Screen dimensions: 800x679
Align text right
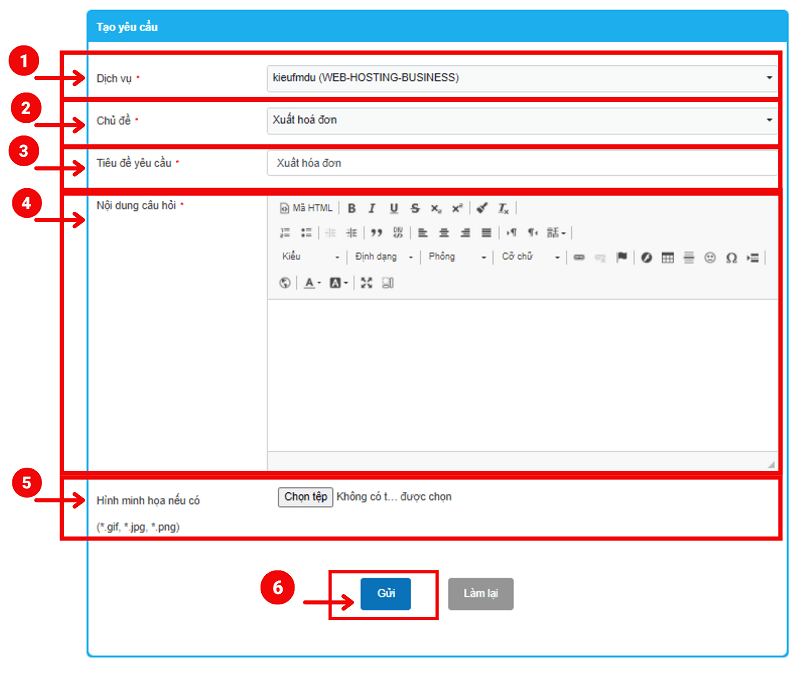click(465, 233)
